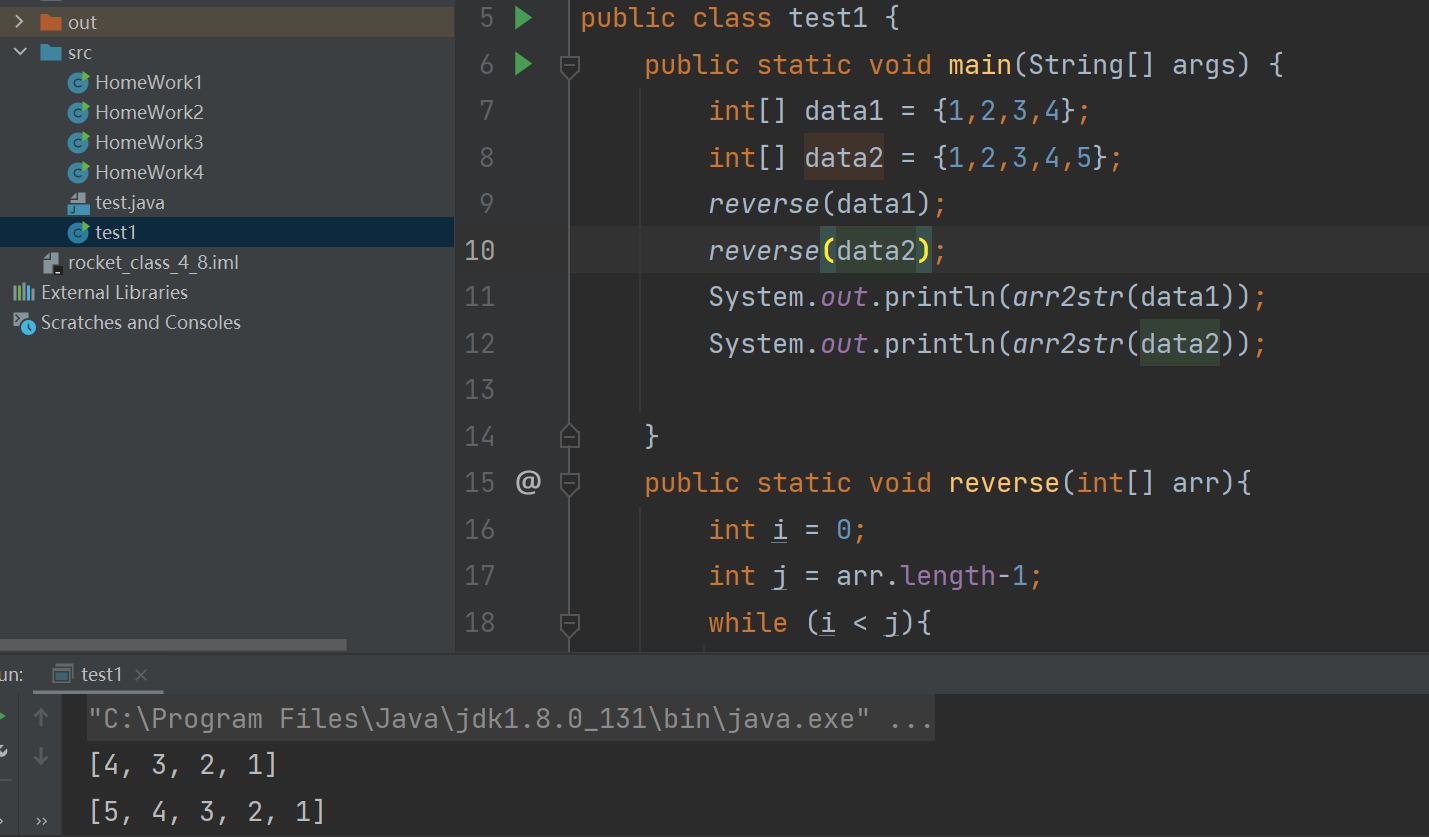This screenshot has height=837, width=1429.
Task: Select test.java in the project tree
Action: [130, 202]
